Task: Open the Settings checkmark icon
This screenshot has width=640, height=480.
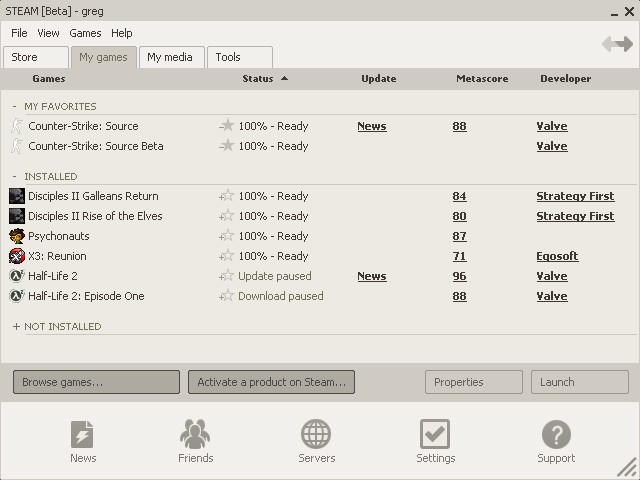Action: coord(435,434)
